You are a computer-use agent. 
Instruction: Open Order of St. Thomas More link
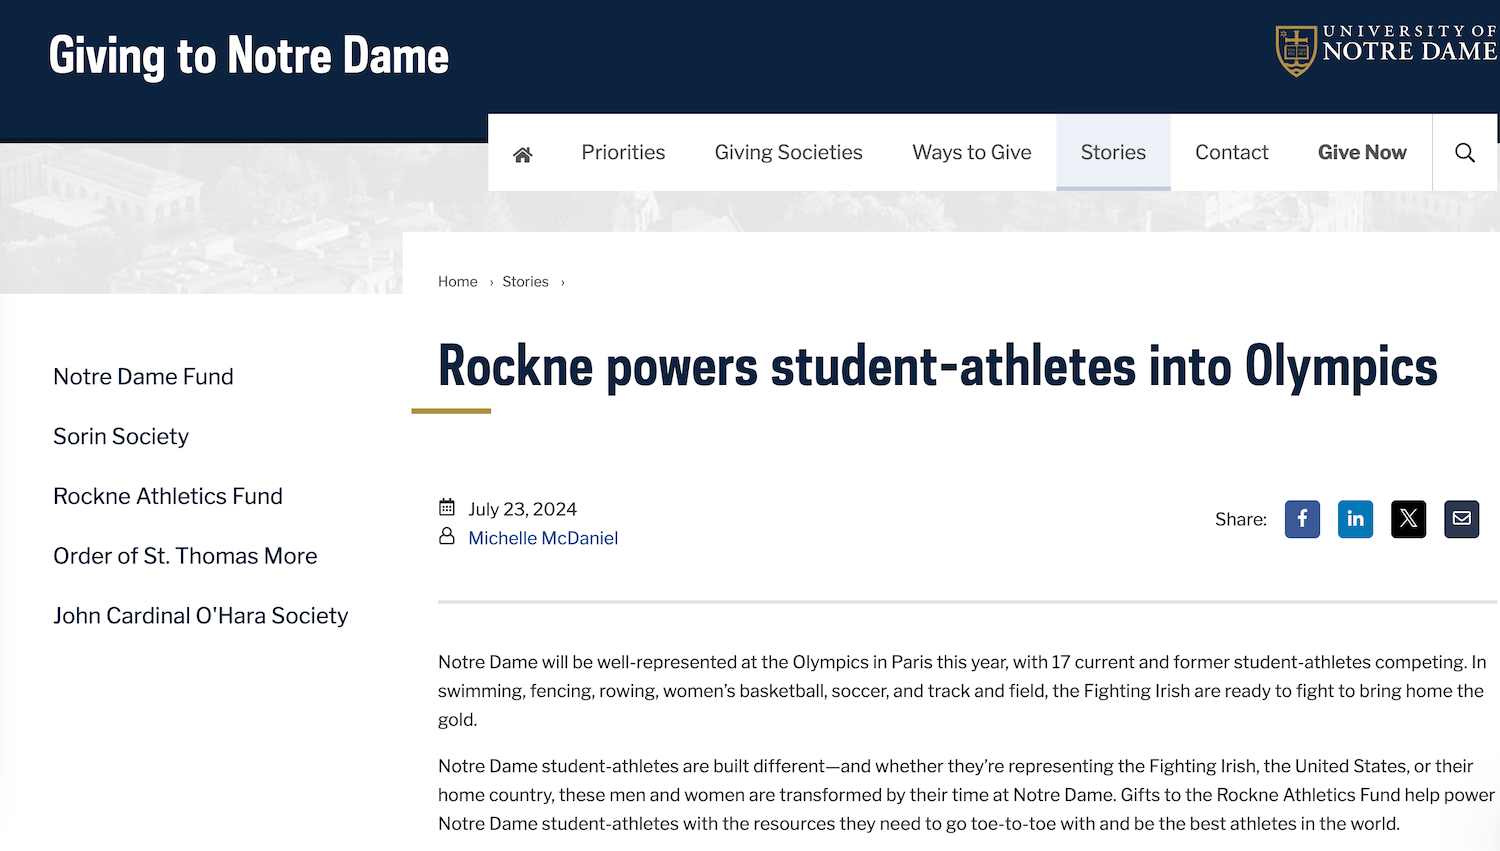pyautogui.click(x=185, y=556)
